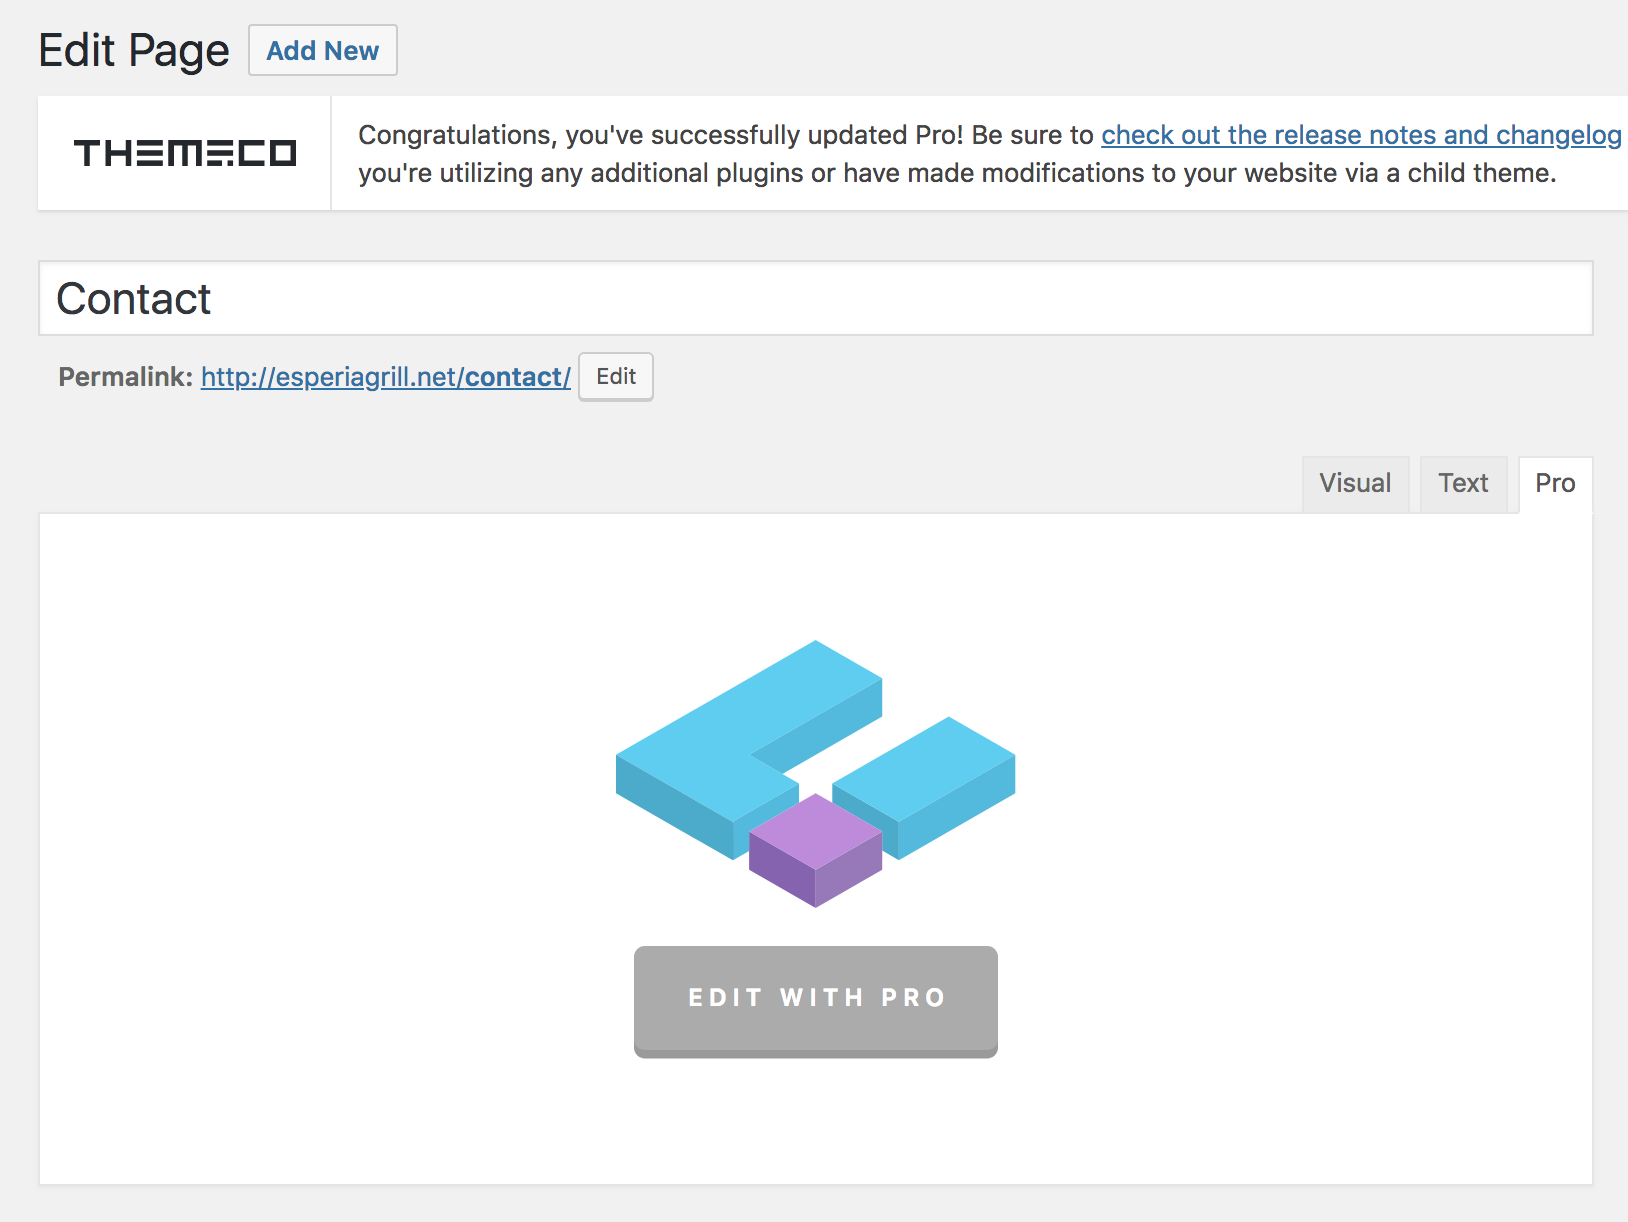The height and width of the screenshot is (1222, 1628).
Task: Click the Edit permalink button
Action: [616, 377]
